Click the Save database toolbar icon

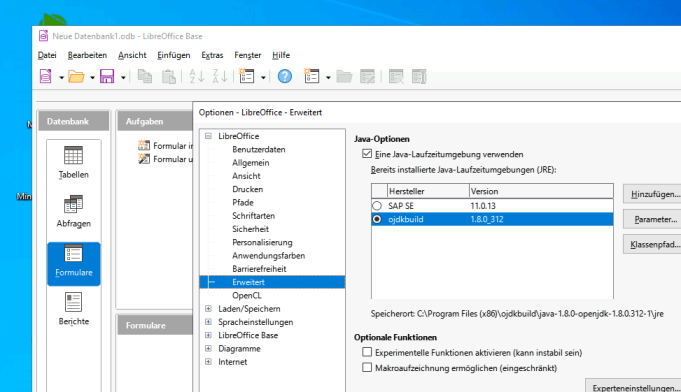coord(107,76)
